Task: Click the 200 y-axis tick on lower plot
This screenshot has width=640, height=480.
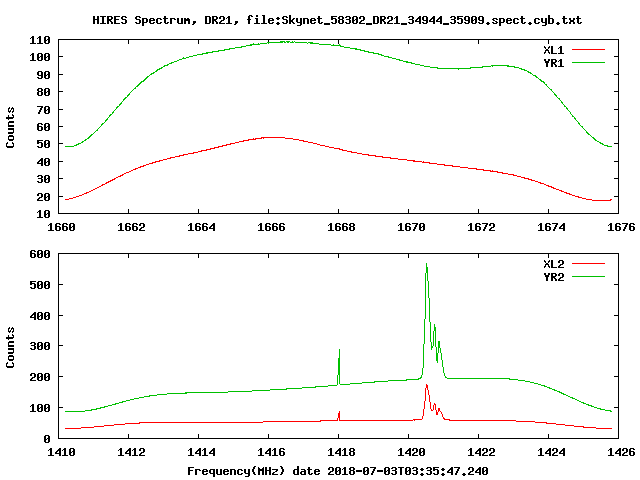Action: (x=40, y=377)
